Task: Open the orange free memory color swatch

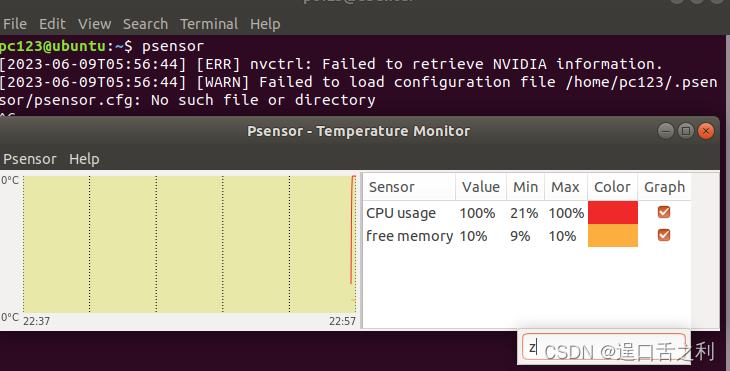Action: (613, 236)
